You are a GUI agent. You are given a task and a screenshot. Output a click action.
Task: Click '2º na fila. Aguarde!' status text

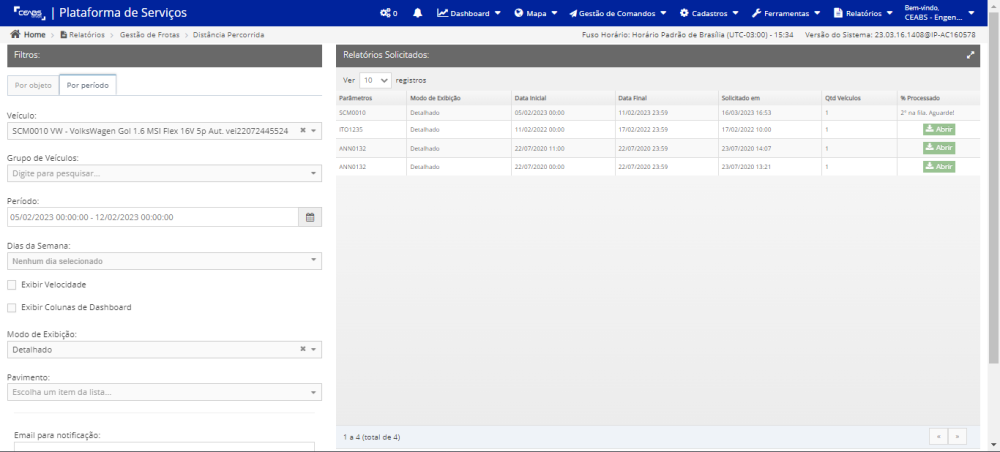coord(927,113)
